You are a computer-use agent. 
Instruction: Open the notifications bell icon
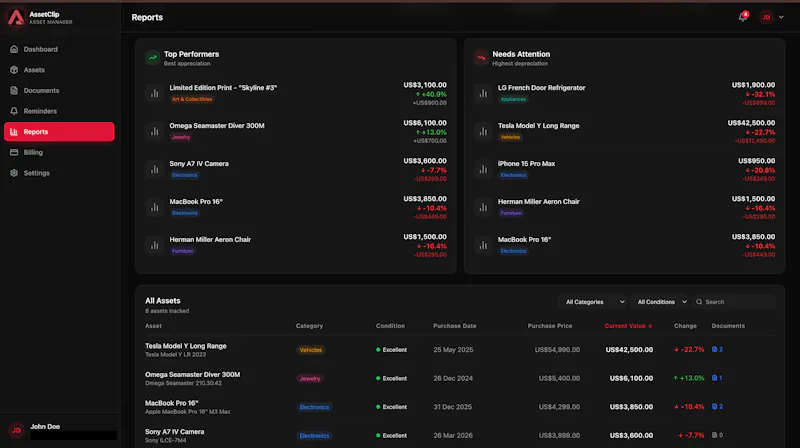742,17
